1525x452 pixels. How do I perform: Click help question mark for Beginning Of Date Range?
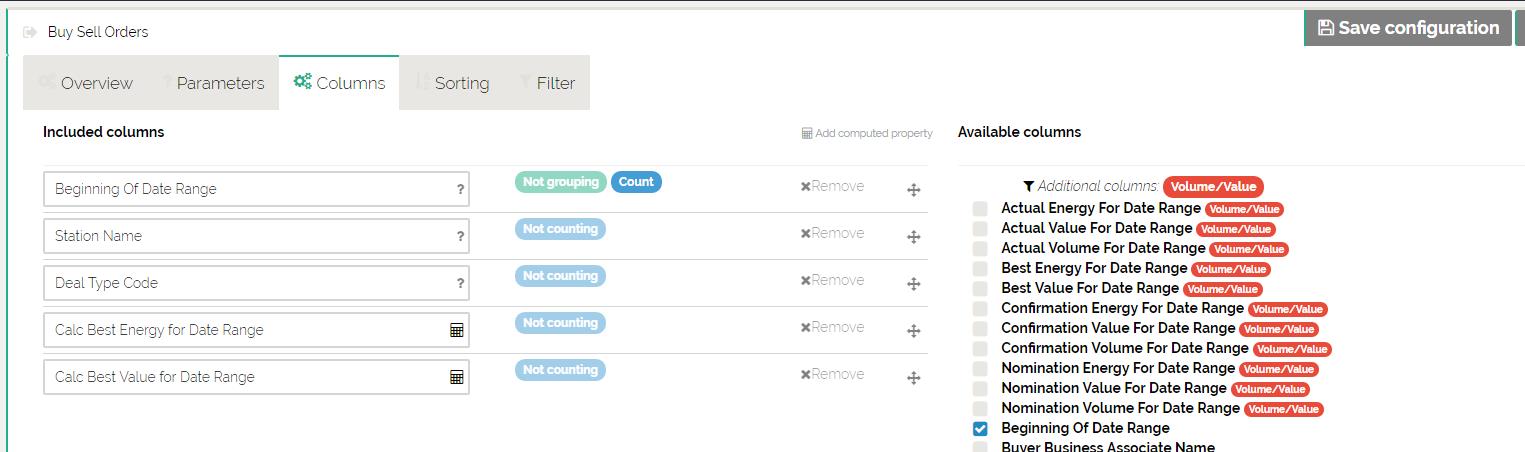460,189
